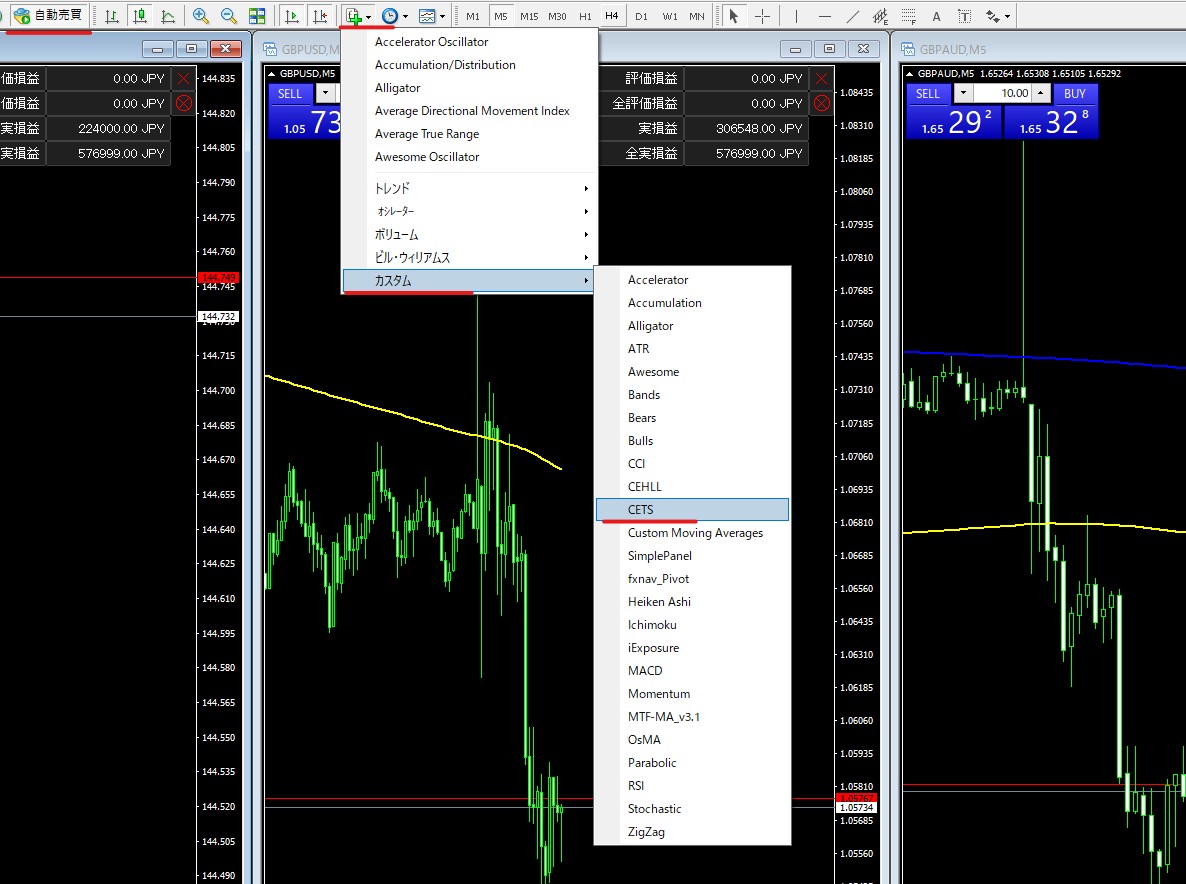The width and height of the screenshot is (1186, 884).
Task: Click the GBPAUD lot size field
Action: click(x=1001, y=93)
